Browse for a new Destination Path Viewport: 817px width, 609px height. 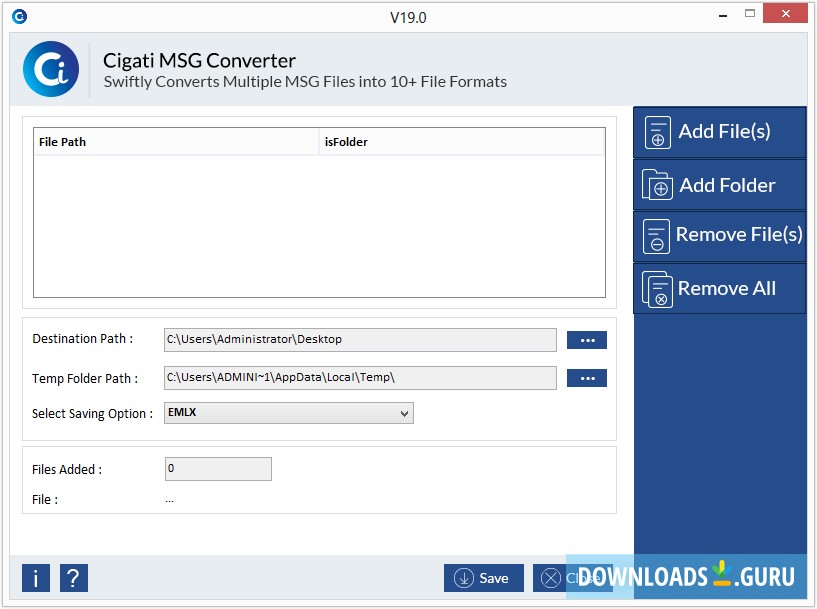[587, 340]
